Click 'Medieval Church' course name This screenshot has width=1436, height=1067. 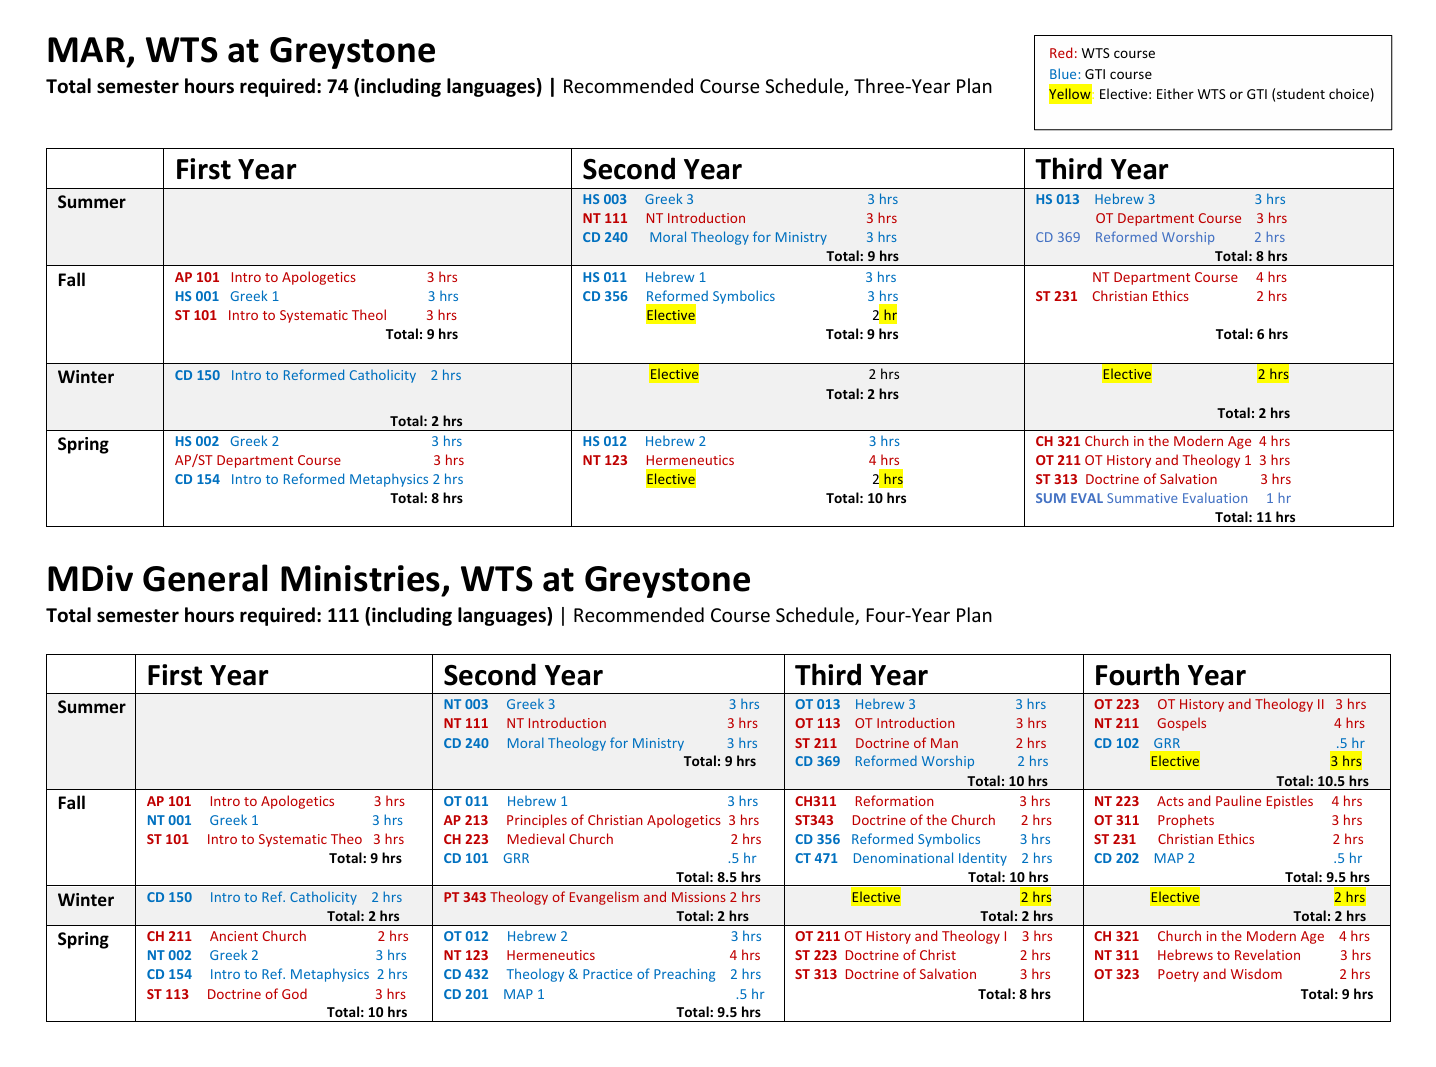tap(560, 840)
